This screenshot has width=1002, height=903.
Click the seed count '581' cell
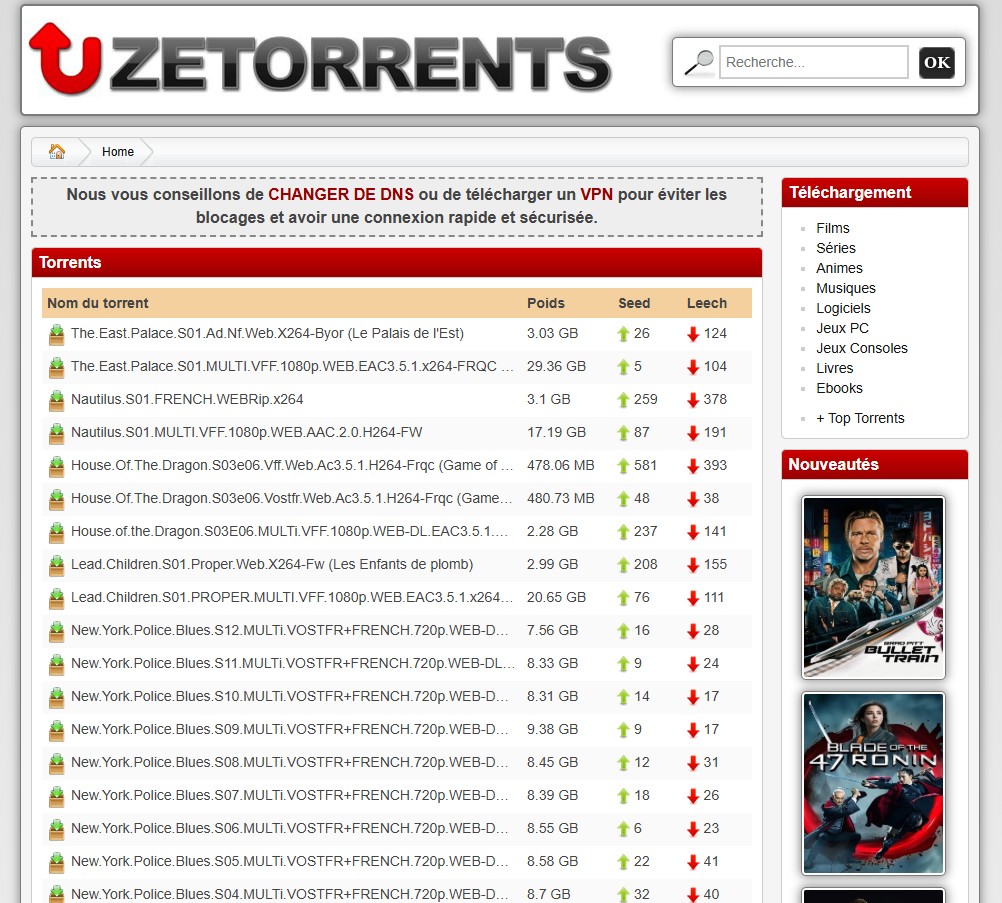[x=645, y=465]
